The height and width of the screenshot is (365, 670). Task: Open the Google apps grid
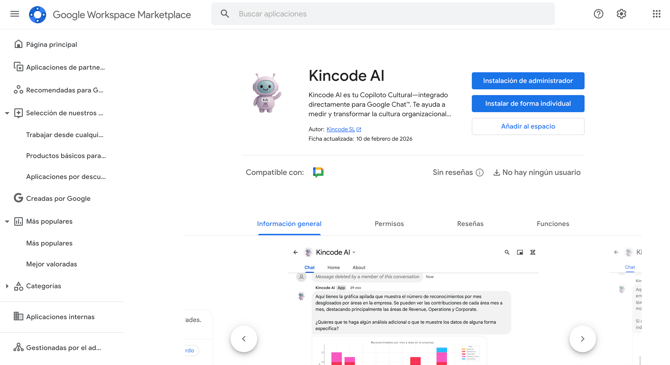click(656, 14)
